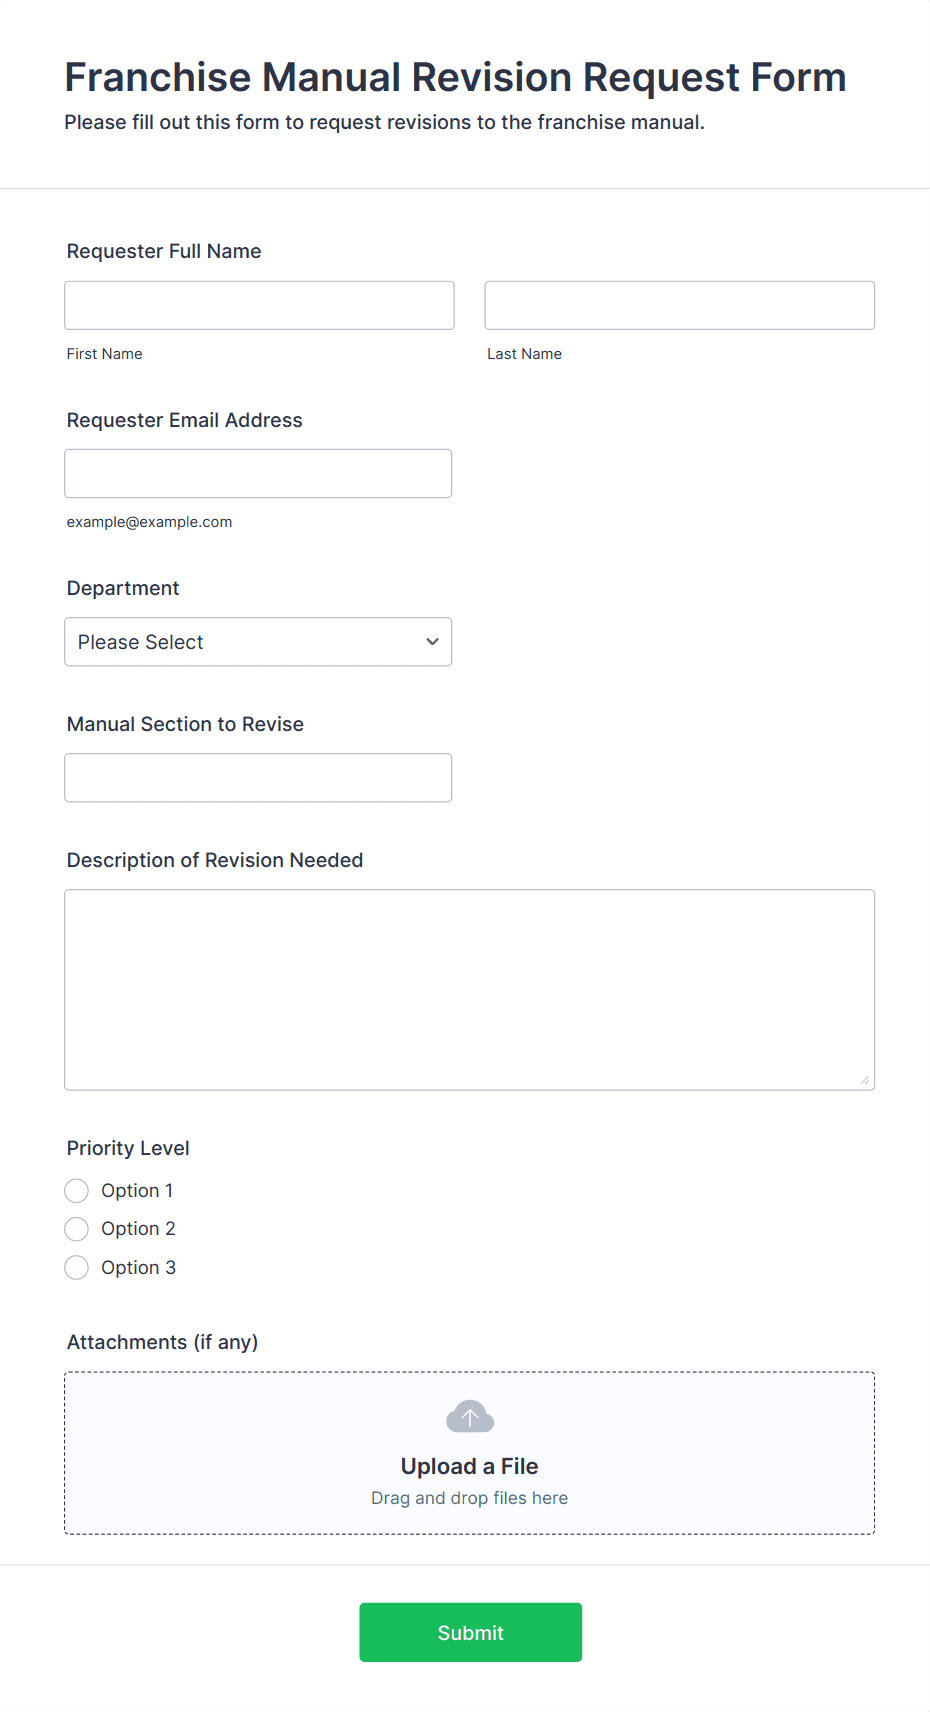Click the Priority Level label
Viewport: 930px width, 1712px height.
[x=128, y=1148]
